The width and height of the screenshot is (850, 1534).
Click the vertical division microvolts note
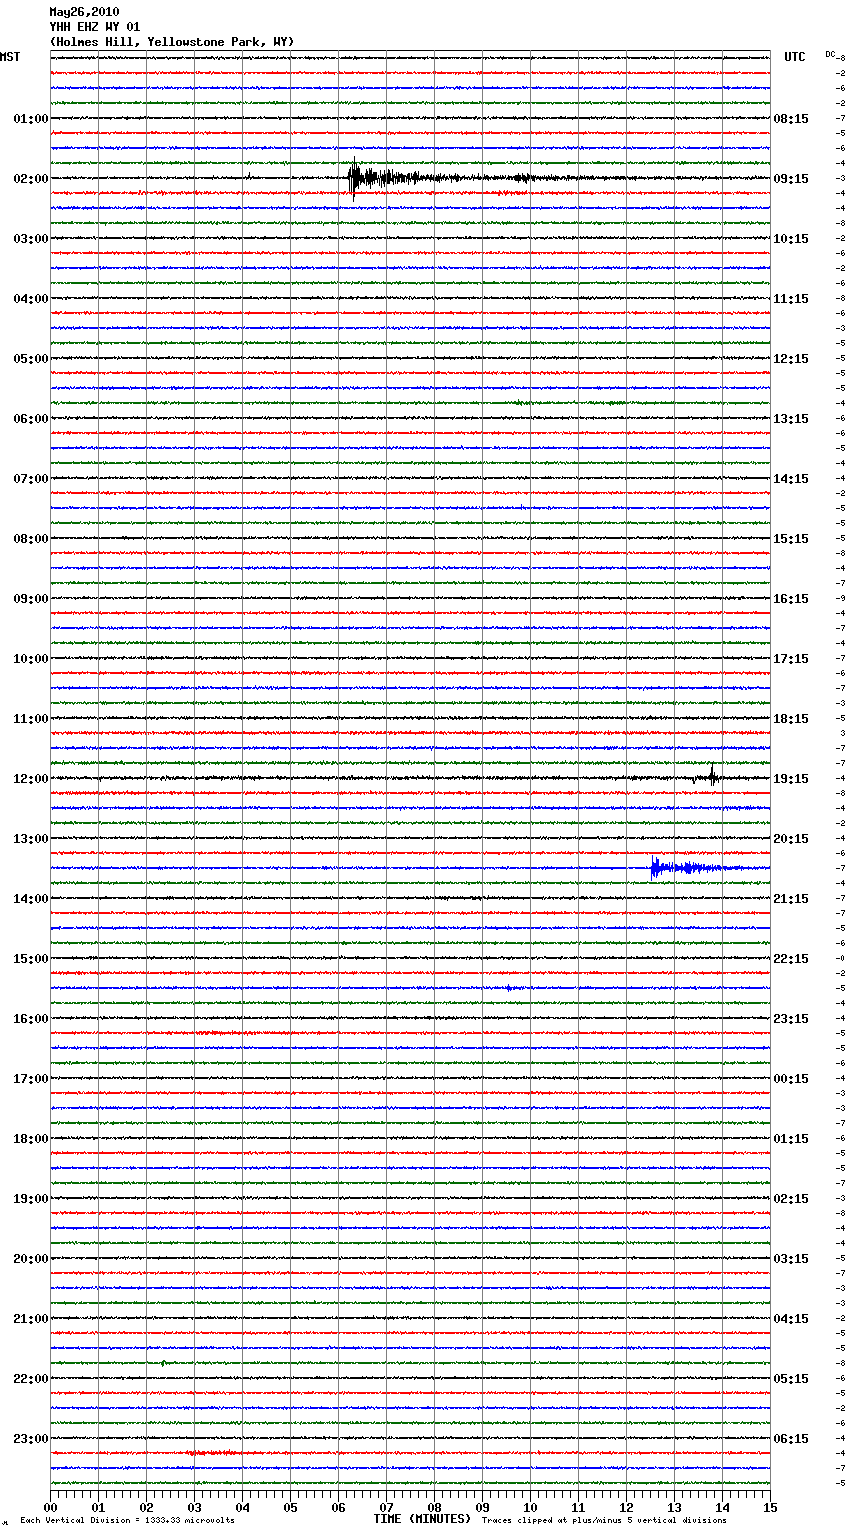(127, 1520)
